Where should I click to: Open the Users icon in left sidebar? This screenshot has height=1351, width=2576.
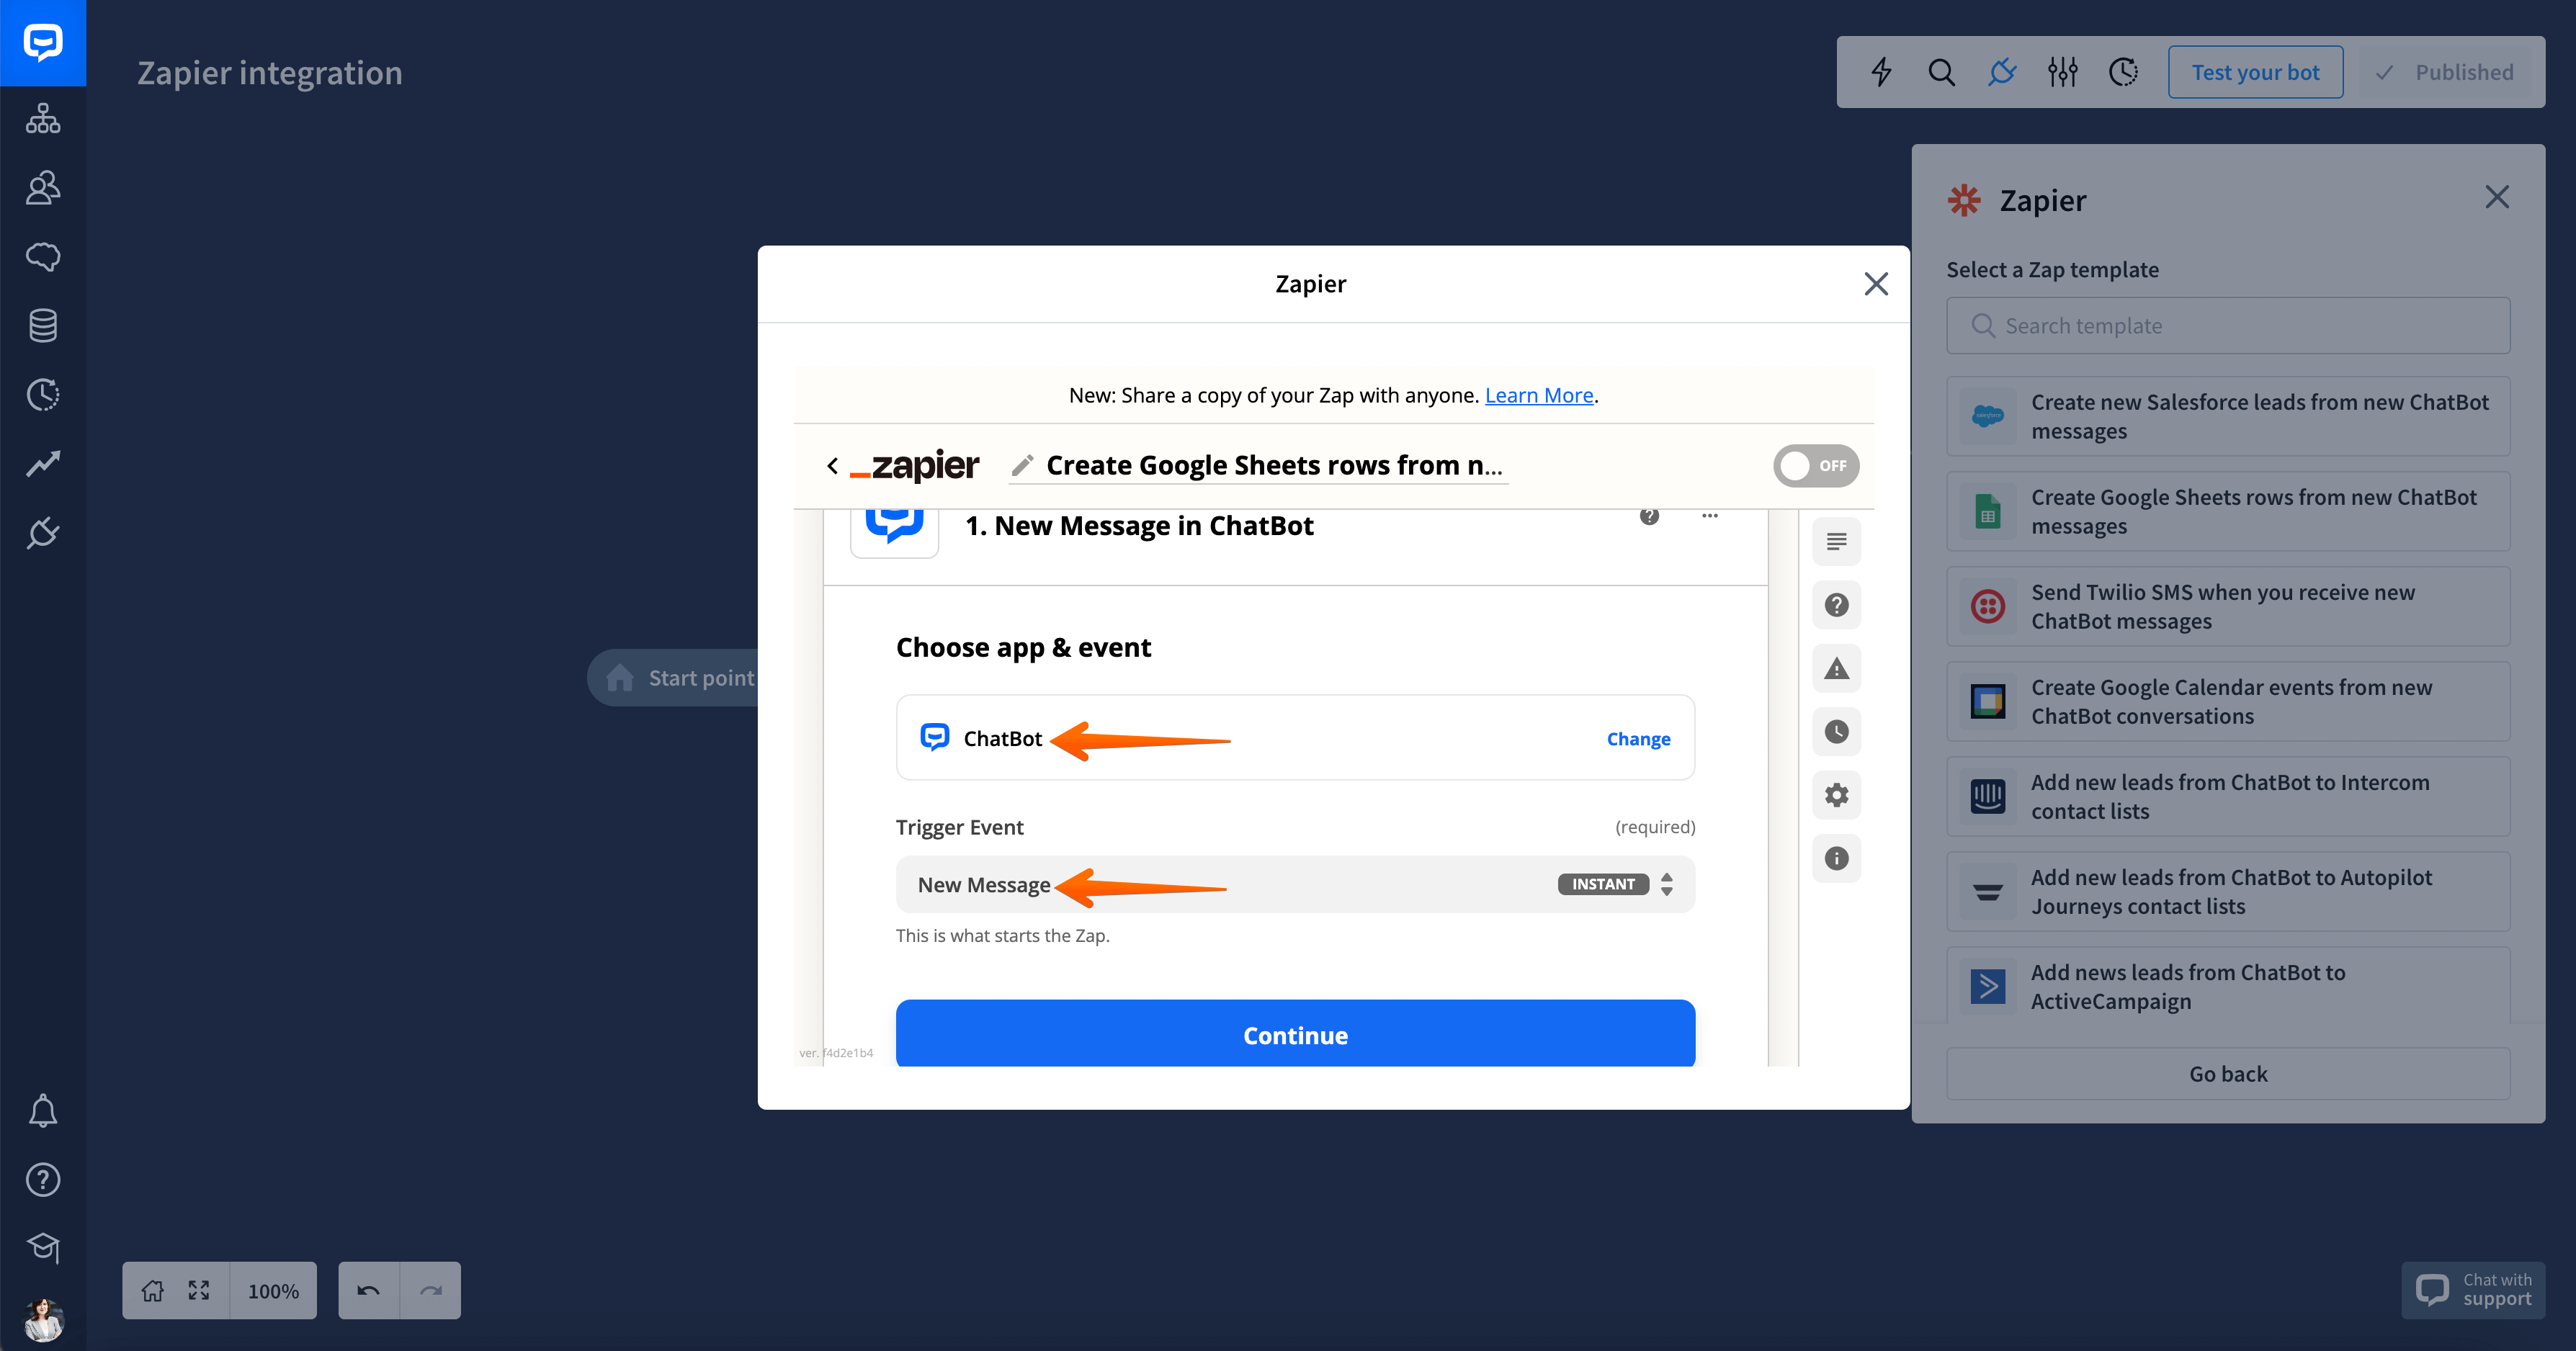(x=43, y=187)
